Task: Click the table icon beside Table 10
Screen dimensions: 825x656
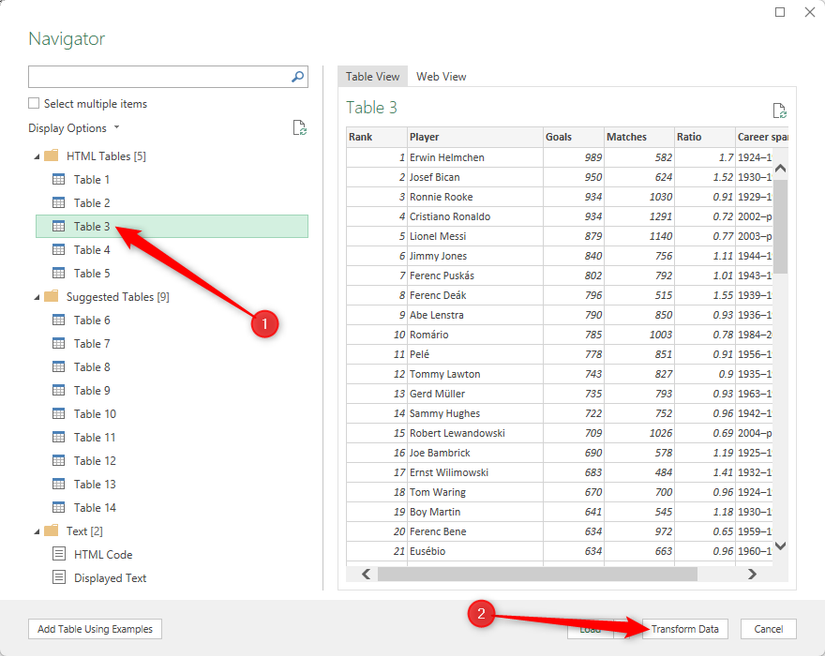Action: (59, 413)
